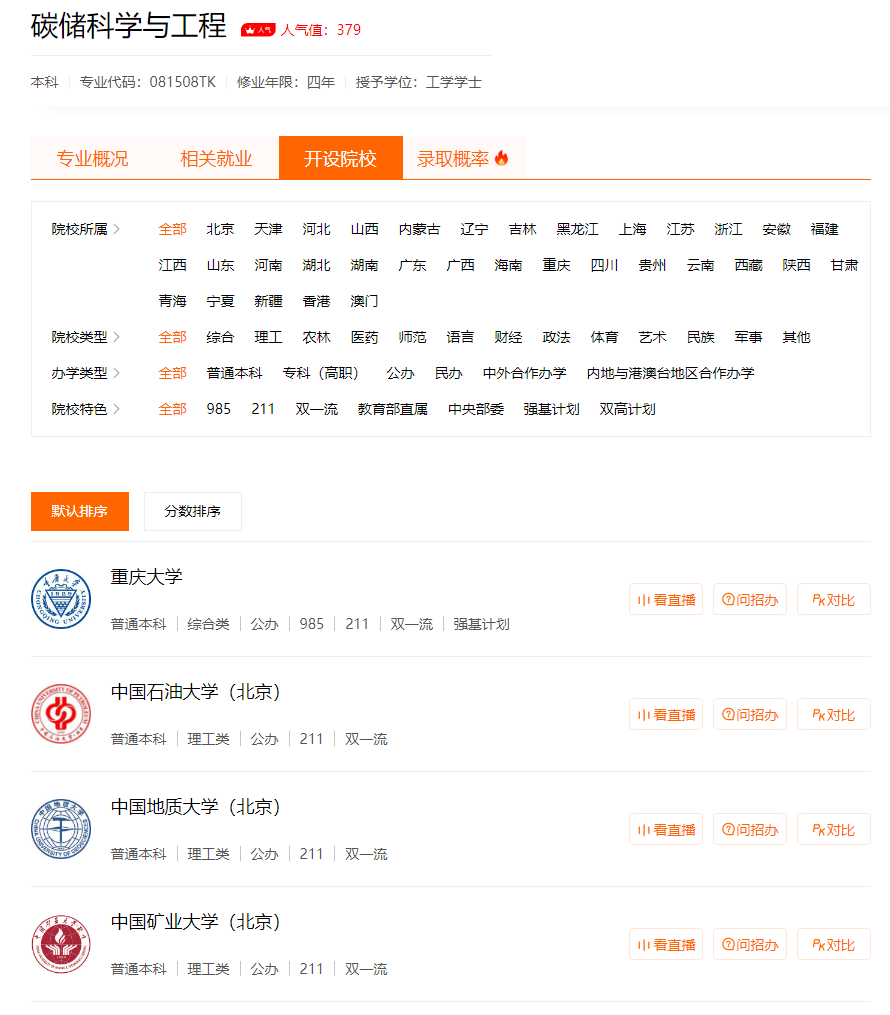Viewport: 890px width, 1015px height.
Task: Click 对比 button for 中国矿业大学（北京）
Action: [833, 943]
